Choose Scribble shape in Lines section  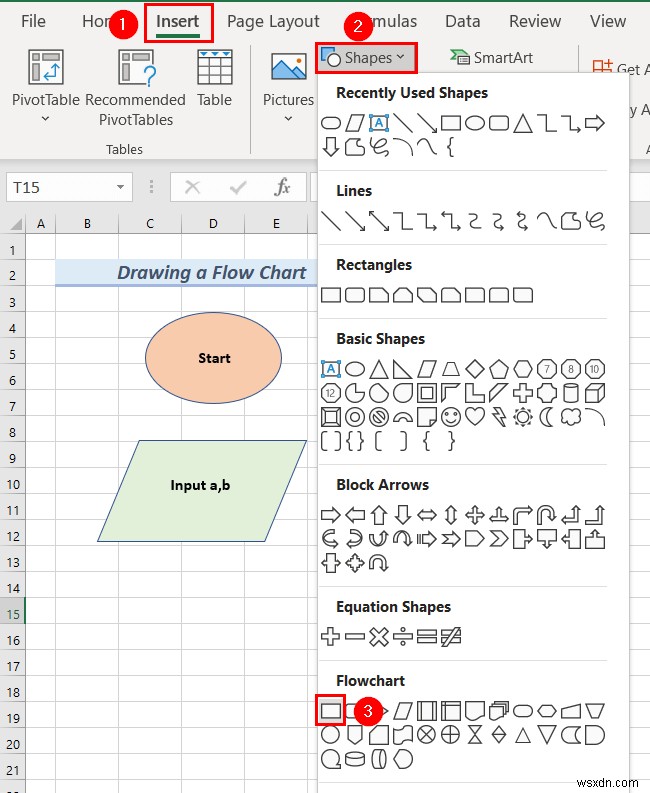595,221
